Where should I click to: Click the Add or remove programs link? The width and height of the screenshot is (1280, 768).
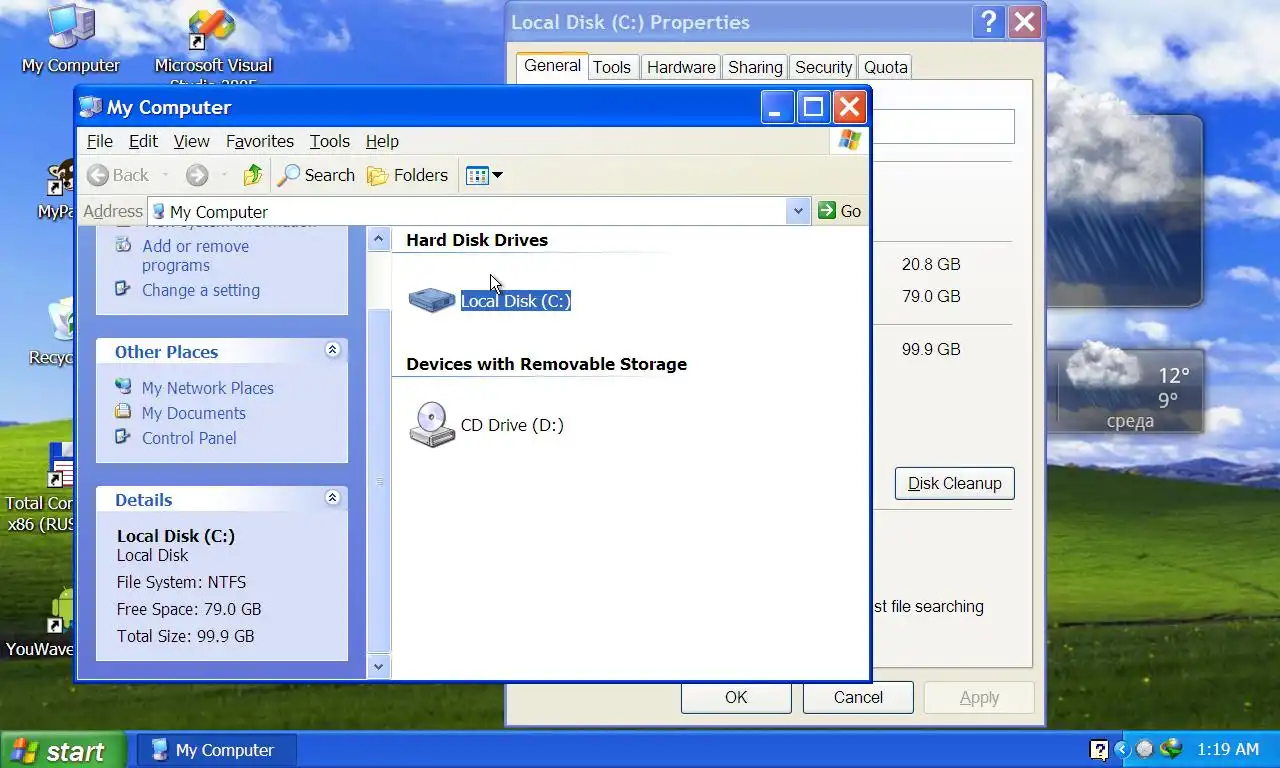(x=196, y=256)
